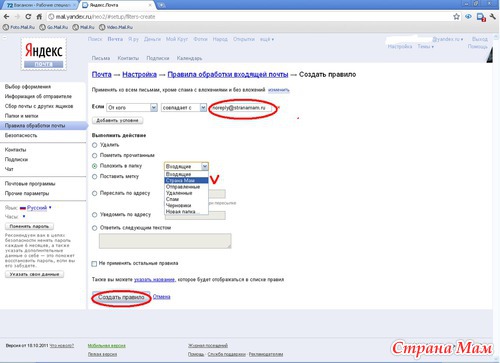
Task: Expand the совпадает с dropdown
Action: [184, 108]
